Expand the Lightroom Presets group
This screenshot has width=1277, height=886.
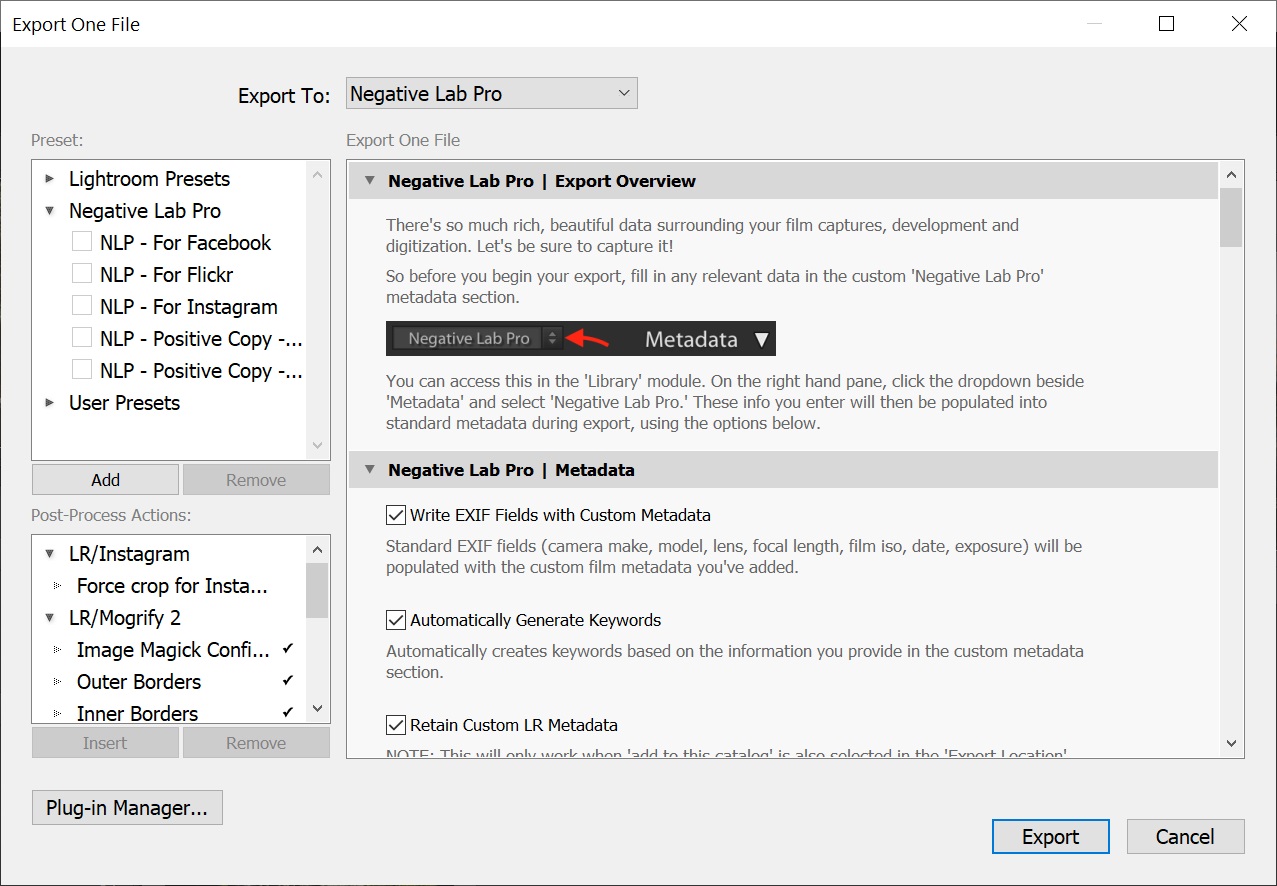coord(50,179)
